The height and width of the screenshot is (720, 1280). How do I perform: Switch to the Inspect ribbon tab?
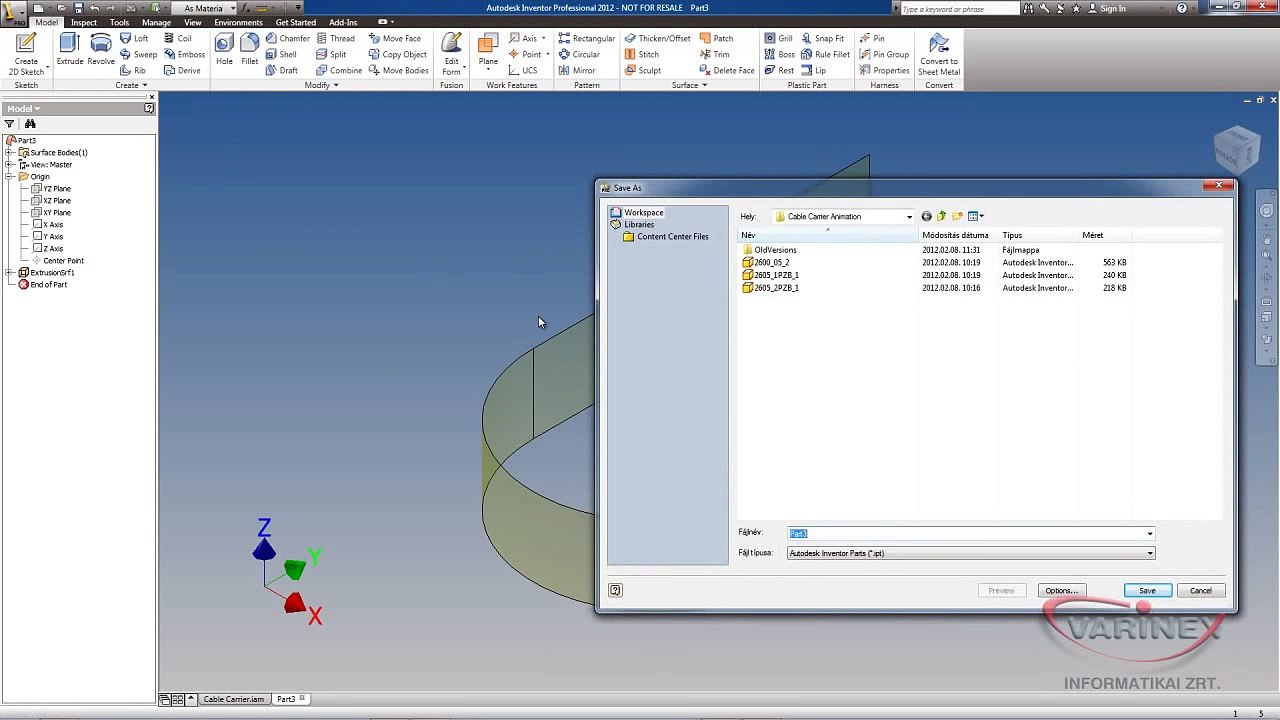tap(84, 22)
